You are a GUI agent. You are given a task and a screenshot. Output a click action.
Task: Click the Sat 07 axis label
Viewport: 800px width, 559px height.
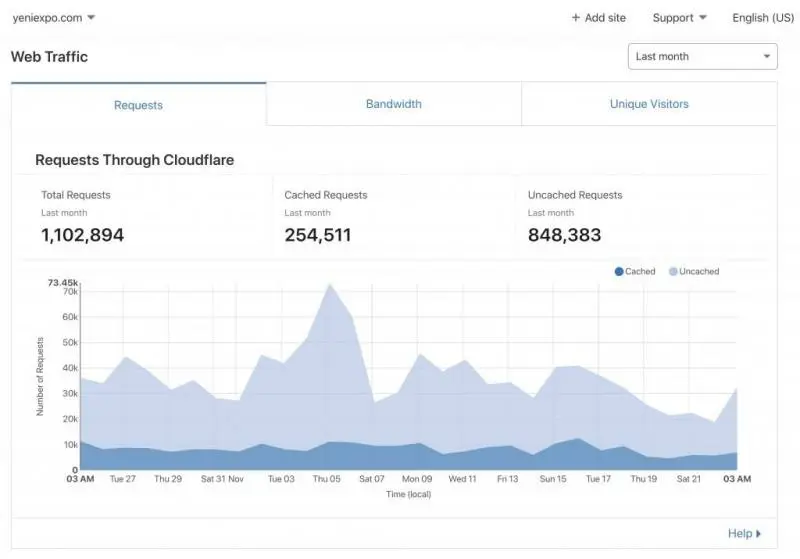372,479
